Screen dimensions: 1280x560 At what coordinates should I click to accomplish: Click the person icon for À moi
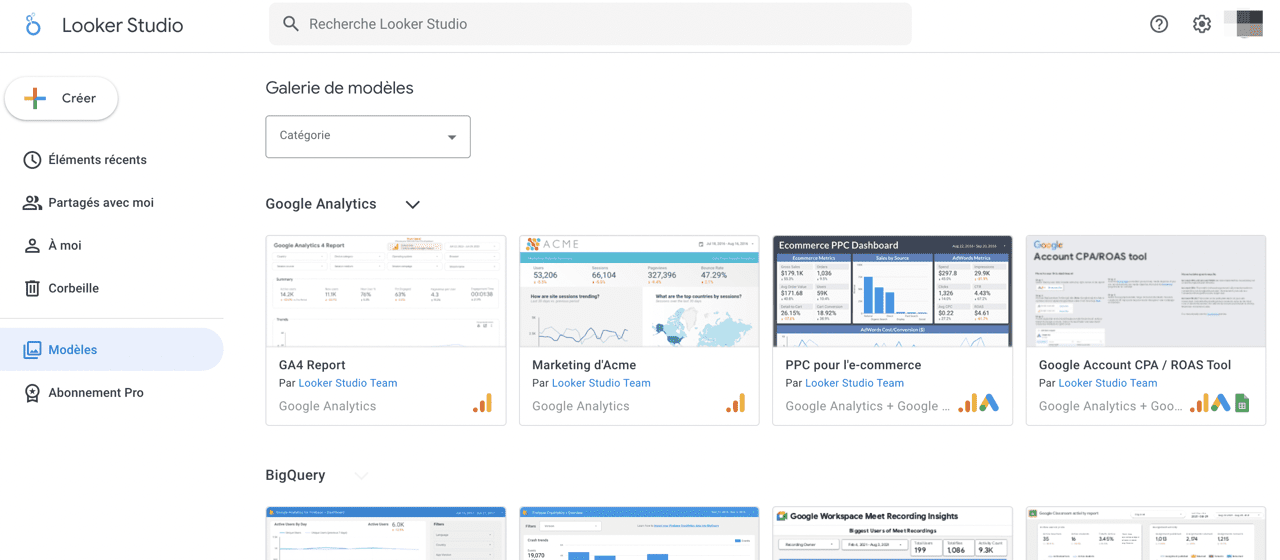[x=32, y=246]
